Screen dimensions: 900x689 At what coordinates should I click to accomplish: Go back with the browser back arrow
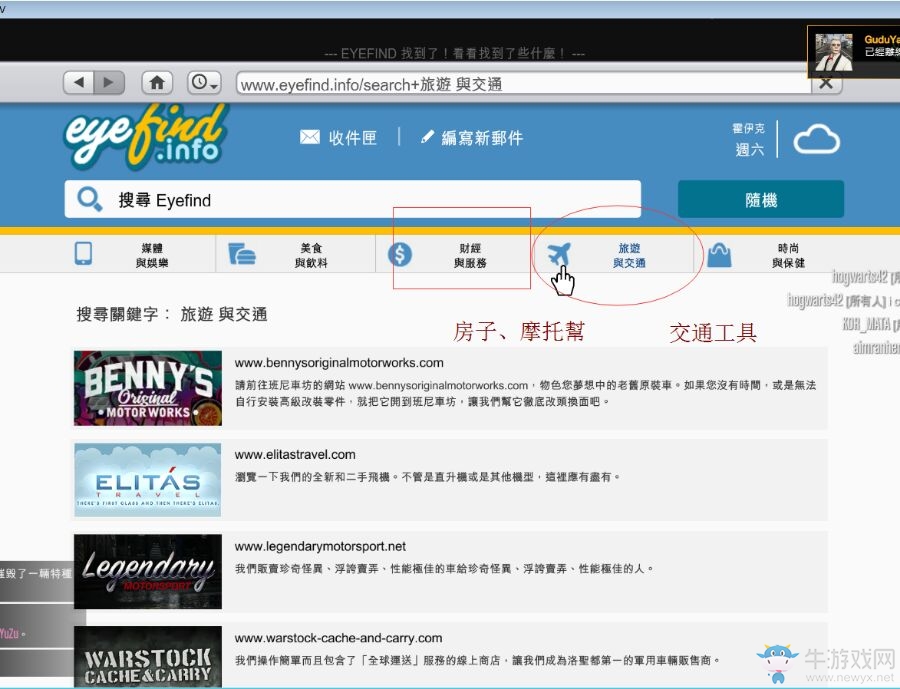coord(80,83)
